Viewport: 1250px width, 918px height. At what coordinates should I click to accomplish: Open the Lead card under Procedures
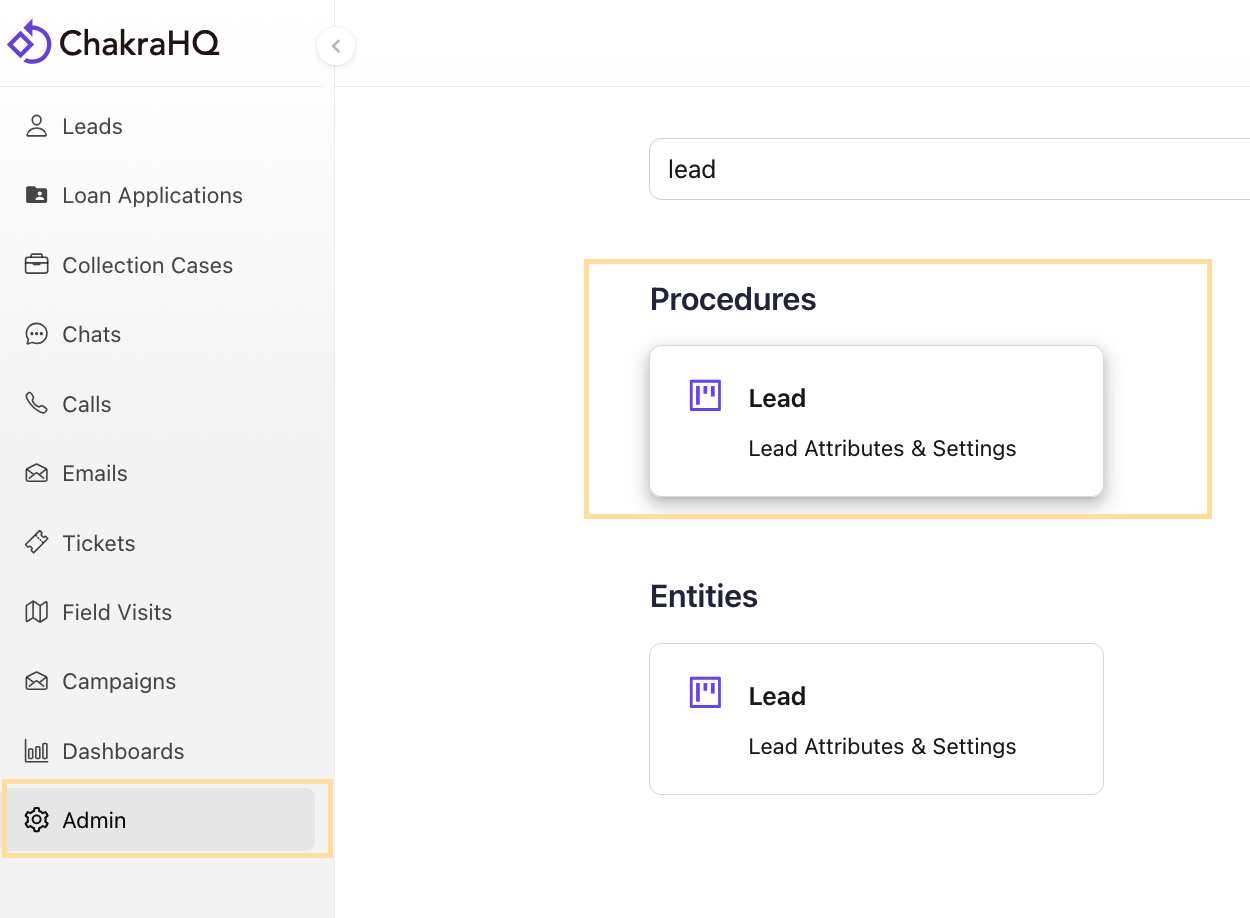coord(876,421)
